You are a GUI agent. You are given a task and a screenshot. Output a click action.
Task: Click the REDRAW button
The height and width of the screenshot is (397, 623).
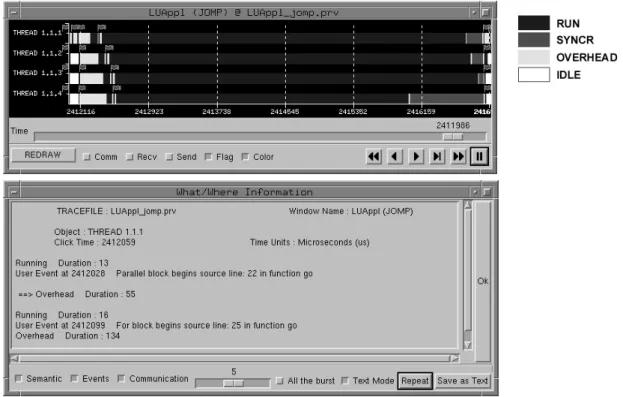(43, 155)
